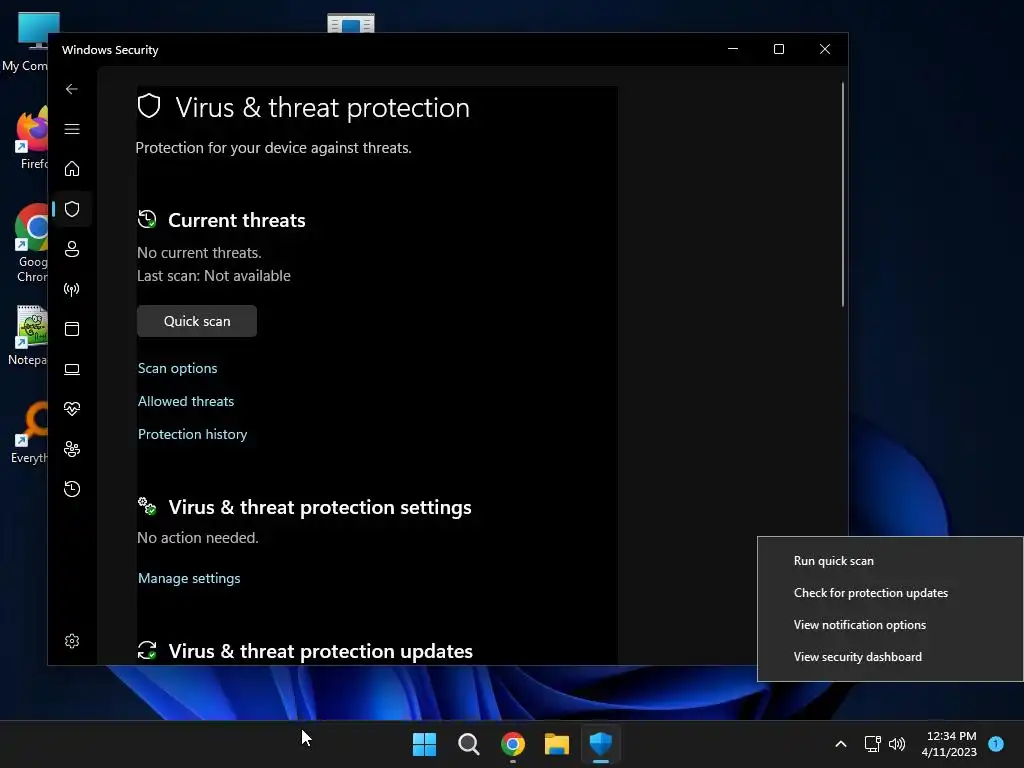
Task: Open App & browser control icon
Action: click(x=72, y=329)
